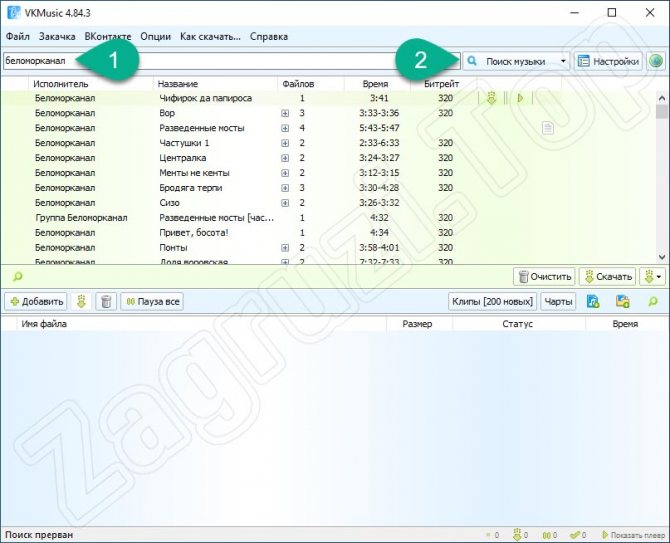The height and width of the screenshot is (543, 670).
Task: Open the Чарты button
Action: [x=558, y=302]
